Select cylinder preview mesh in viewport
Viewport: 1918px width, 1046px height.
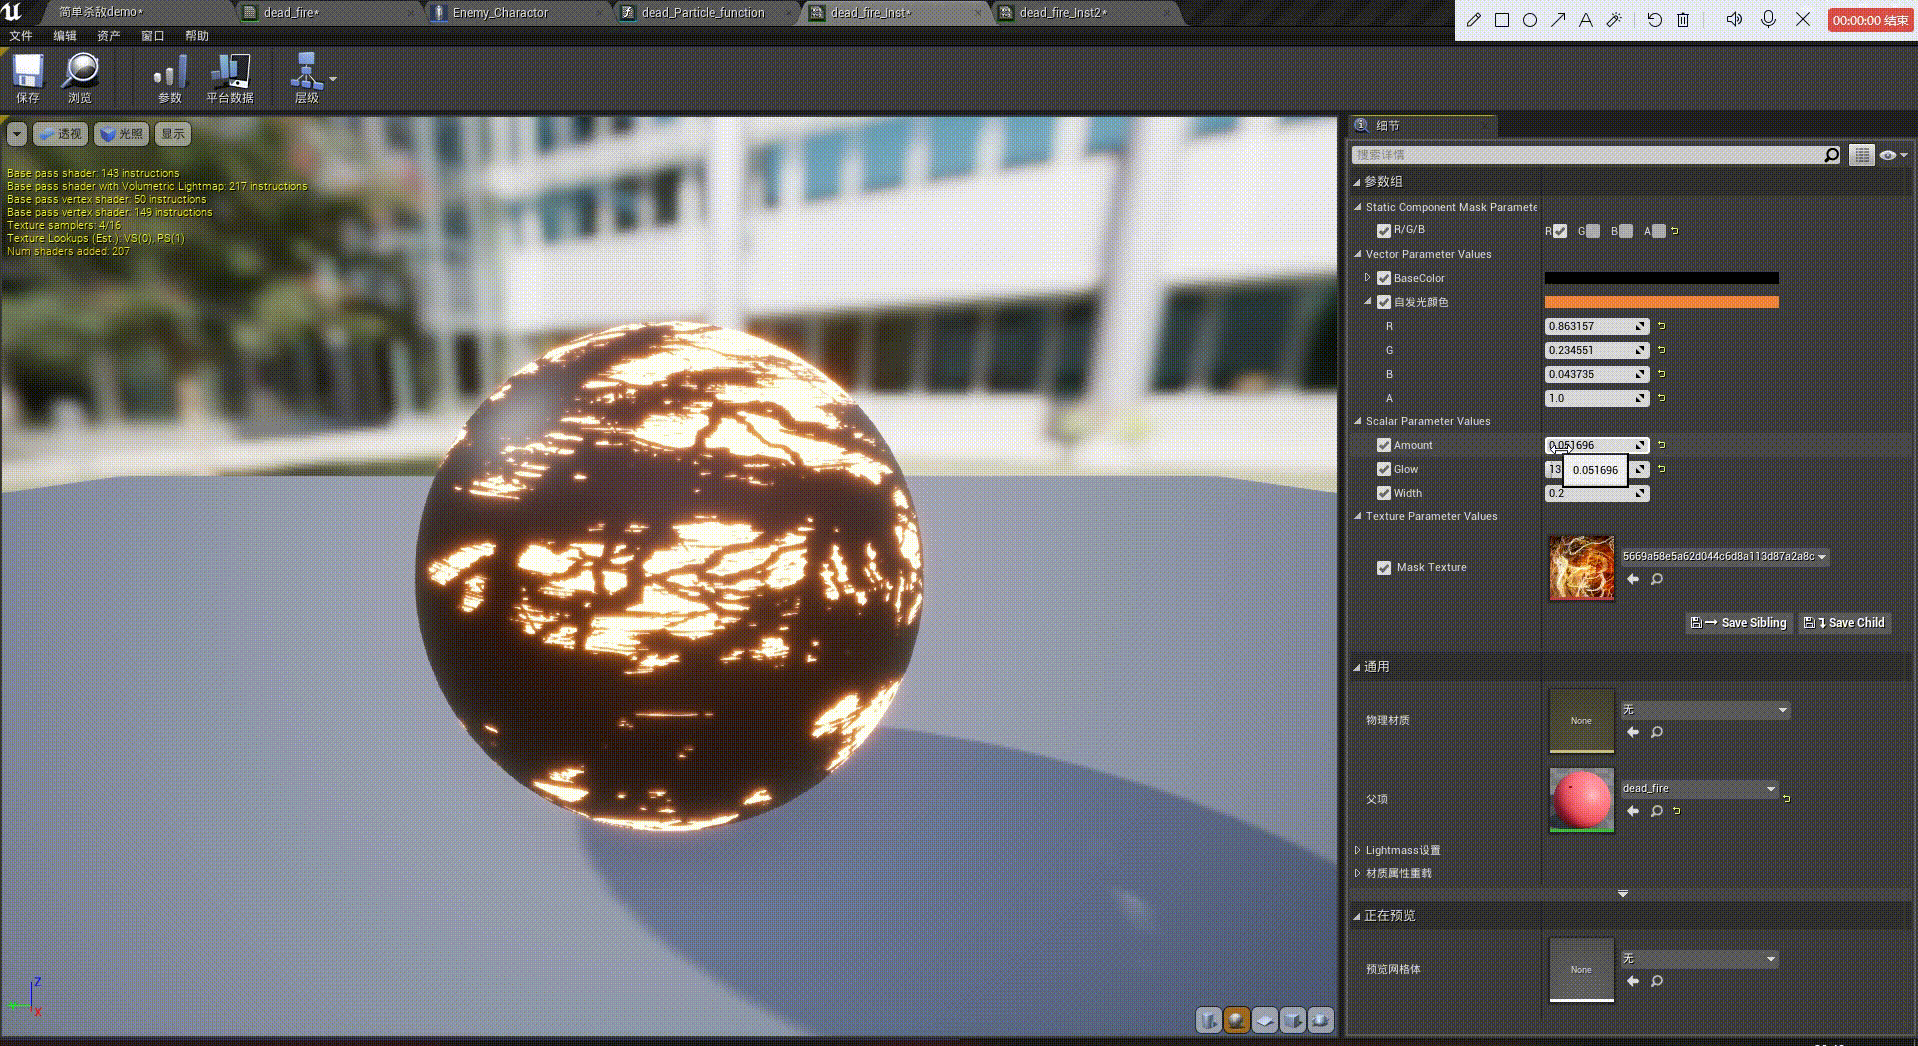(x=1209, y=1020)
